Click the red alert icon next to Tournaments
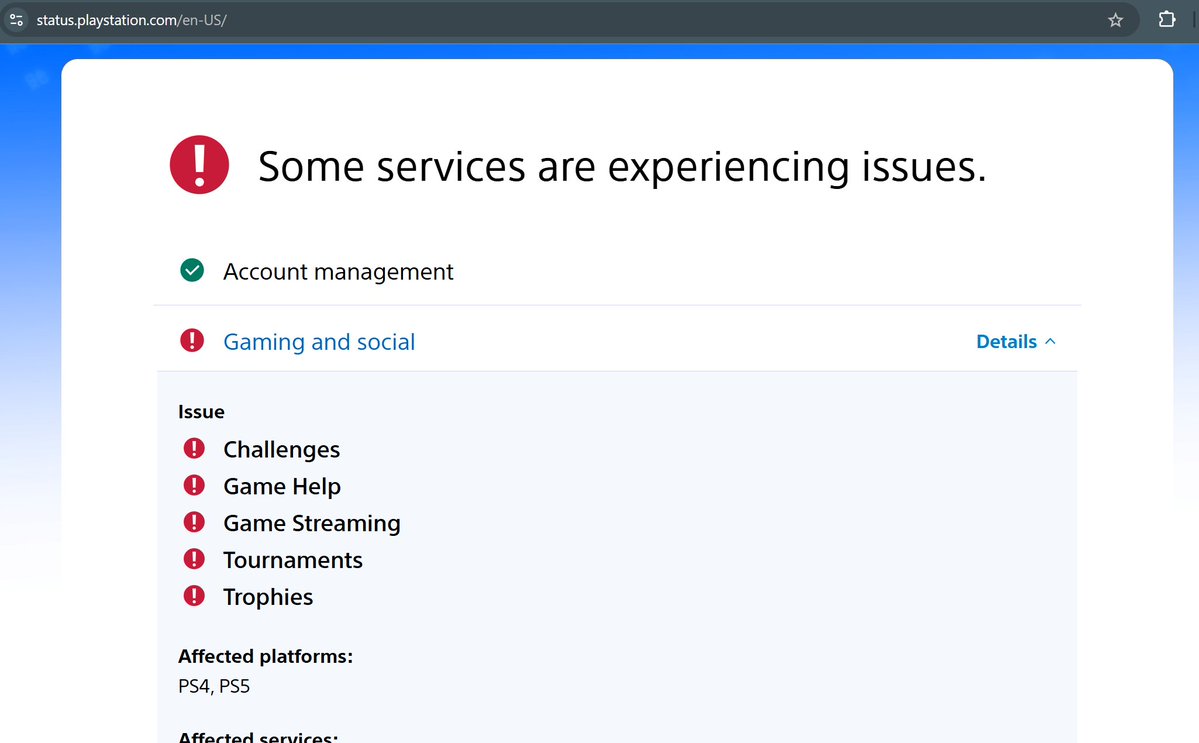The width and height of the screenshot is (1199, 743). tap(194, 559)
